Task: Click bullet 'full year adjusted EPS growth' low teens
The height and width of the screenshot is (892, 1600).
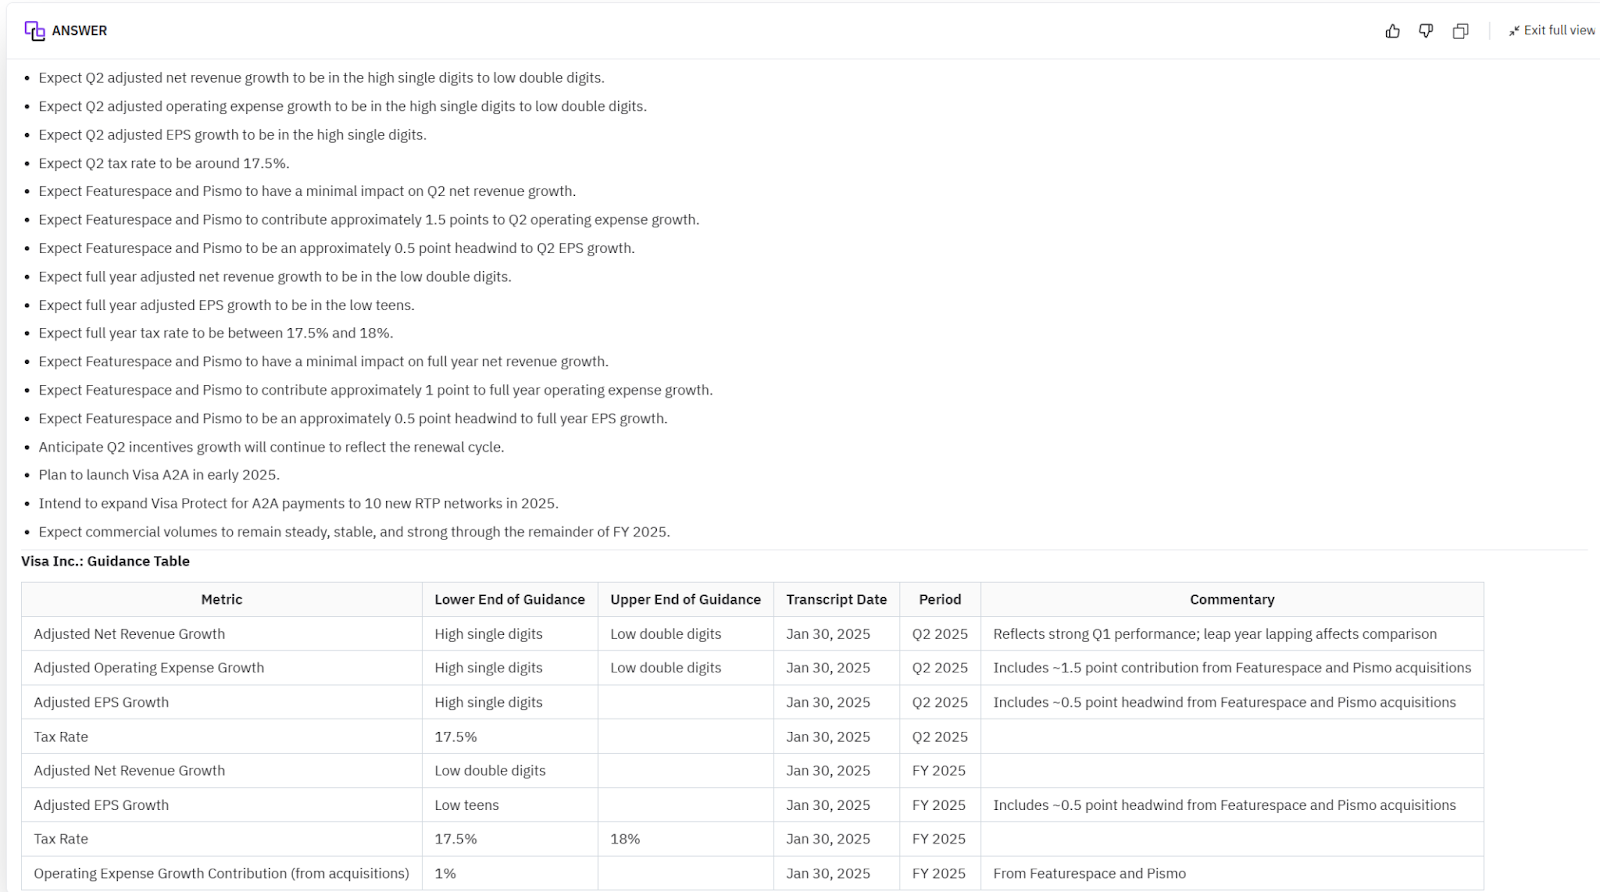Action: (226, 305)
